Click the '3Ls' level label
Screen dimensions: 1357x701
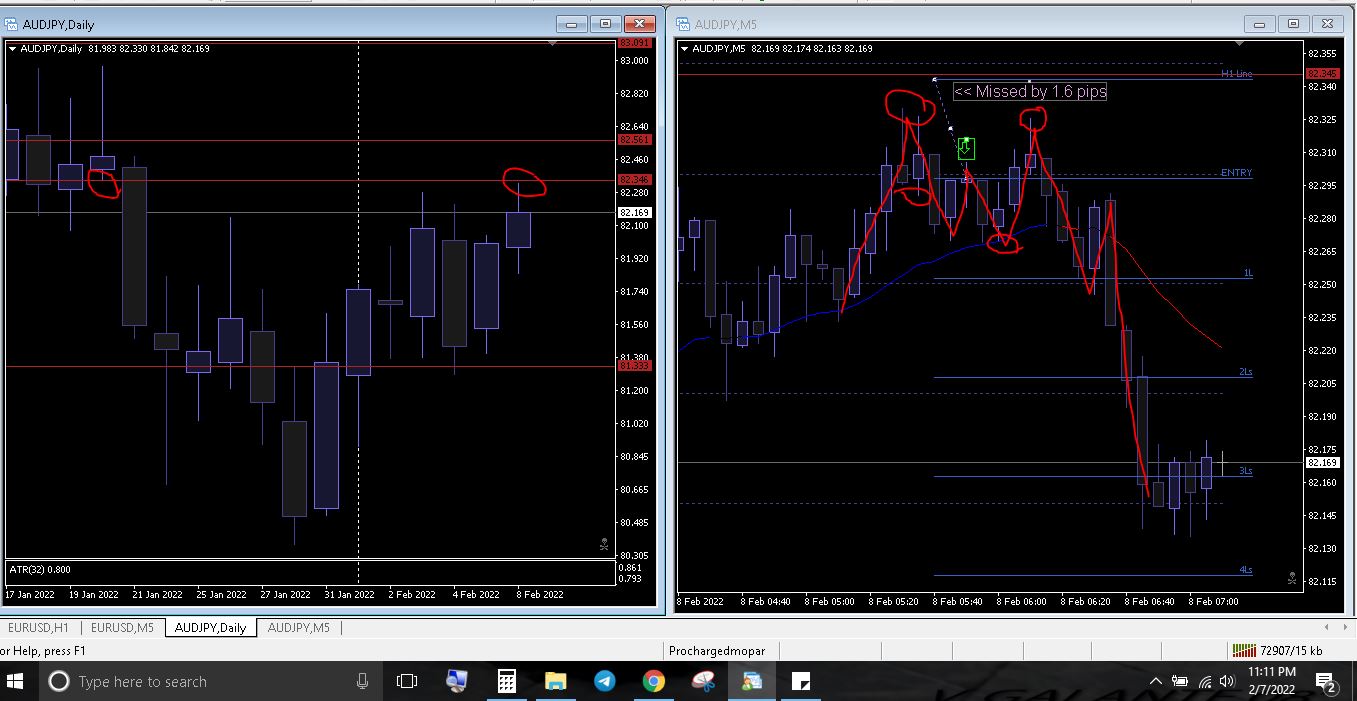[x=1246, y=470]
